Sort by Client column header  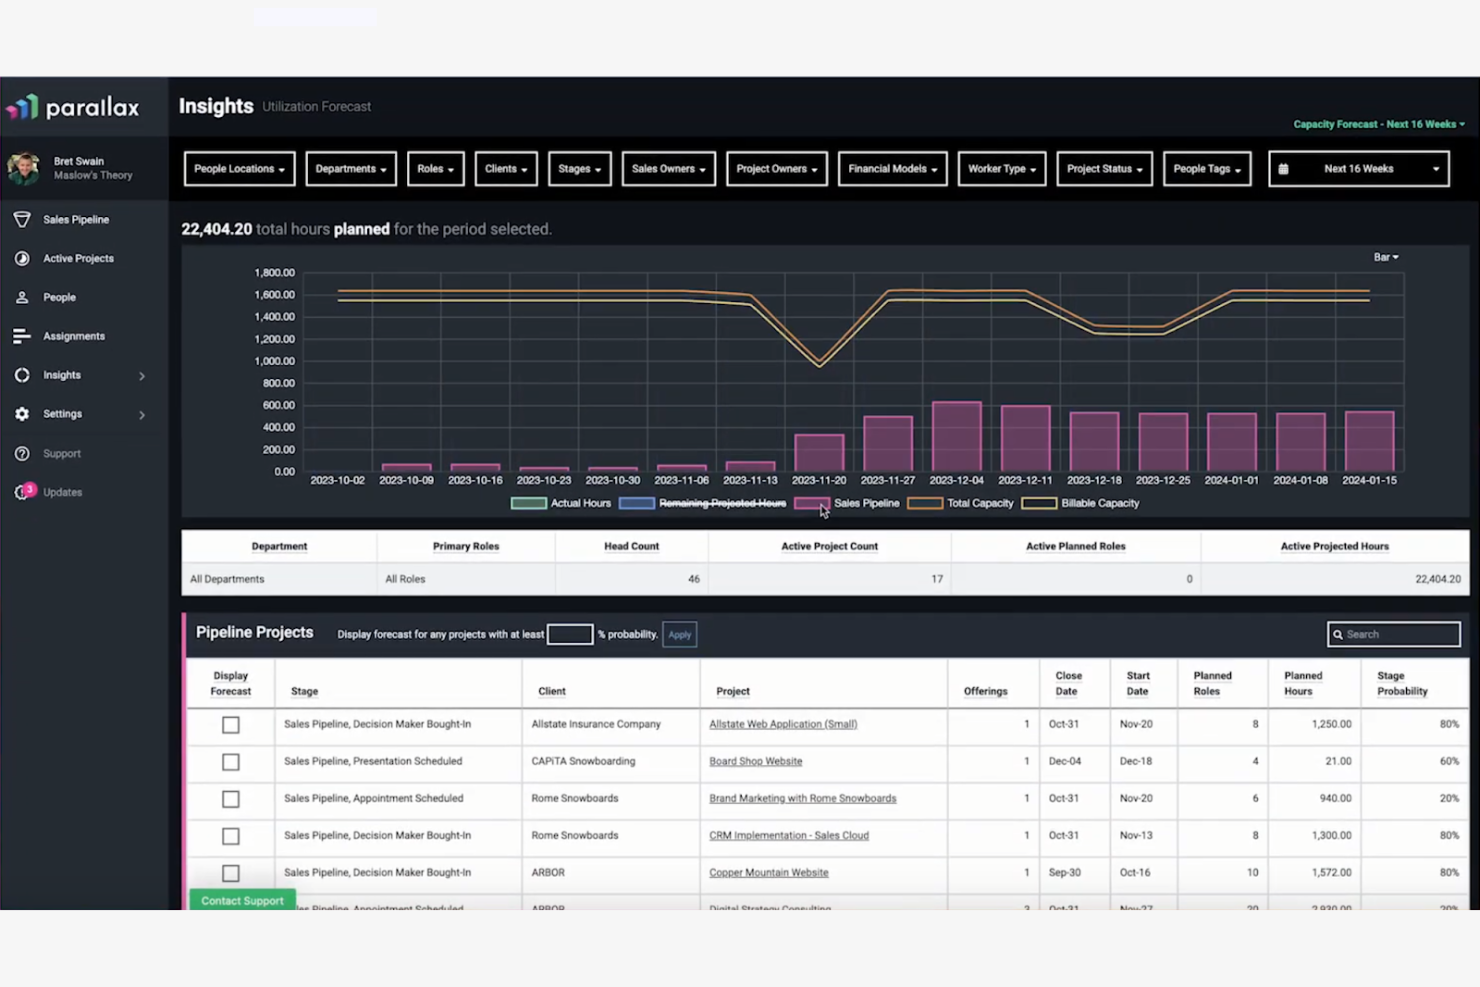point(552,691)
